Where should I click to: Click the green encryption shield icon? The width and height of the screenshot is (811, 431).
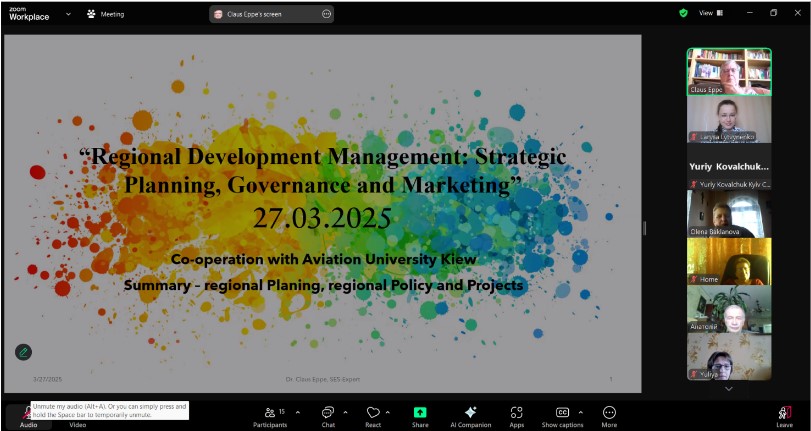click(683, 13)
